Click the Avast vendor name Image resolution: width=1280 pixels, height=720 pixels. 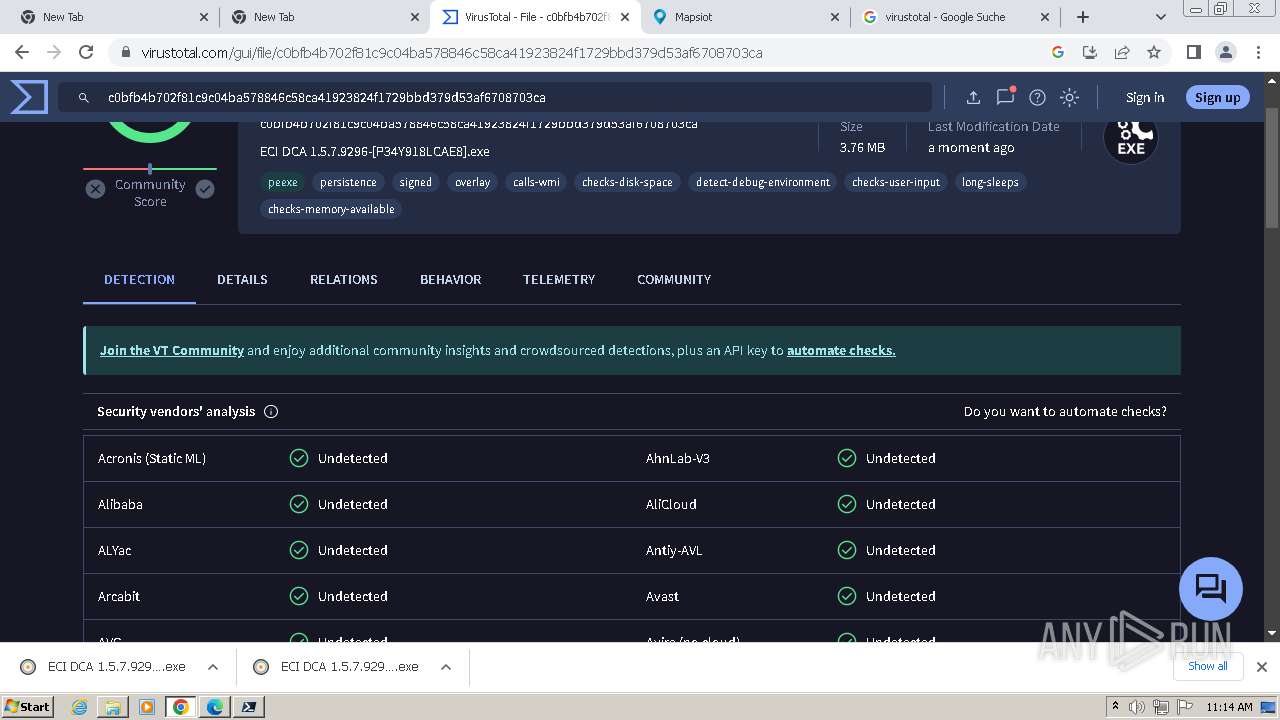(x=662, y=596)
